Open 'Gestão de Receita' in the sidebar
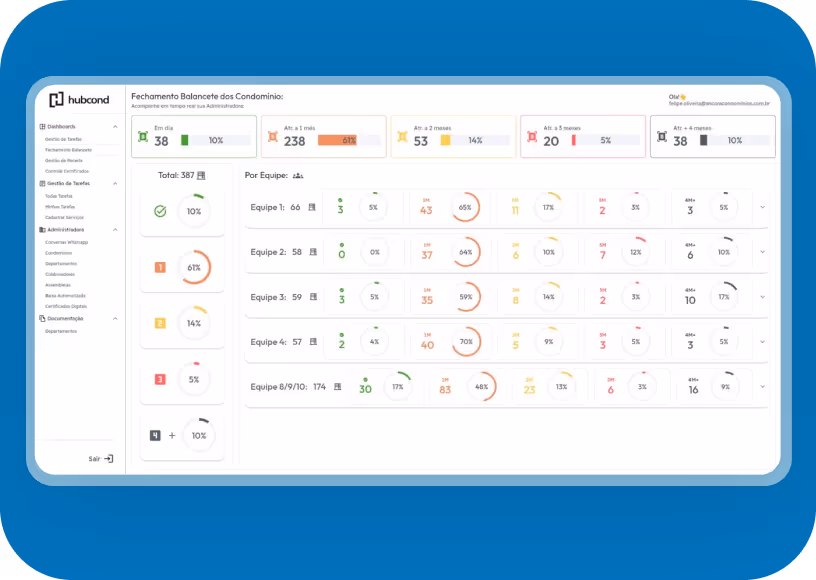The height and width of the screenshot is (580, 816). point(63,160)
